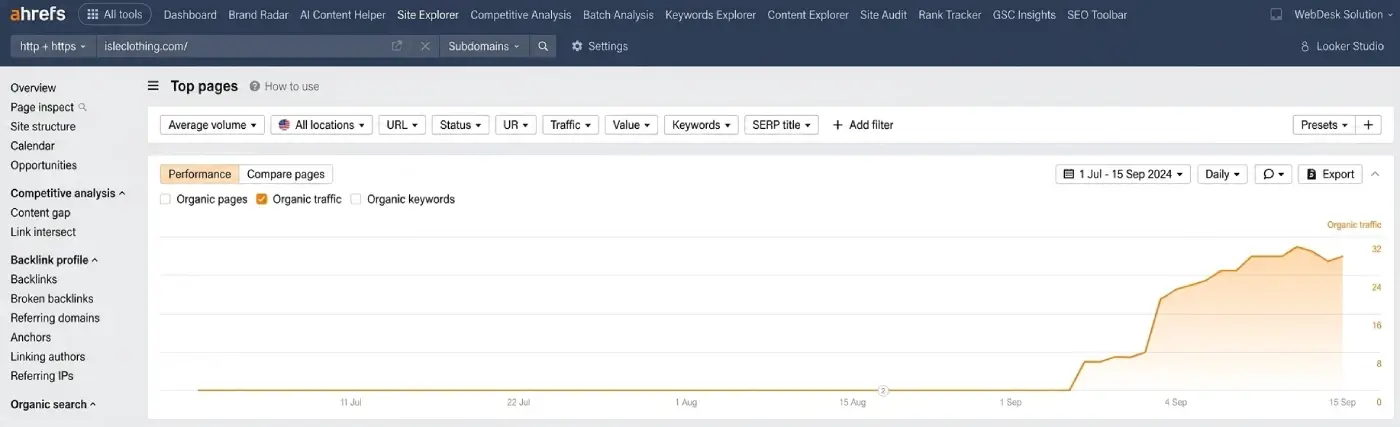This screenshot has height=427, width=1400.
Task: Click the Looker Studio icon link
Action: click(1342, 46)
